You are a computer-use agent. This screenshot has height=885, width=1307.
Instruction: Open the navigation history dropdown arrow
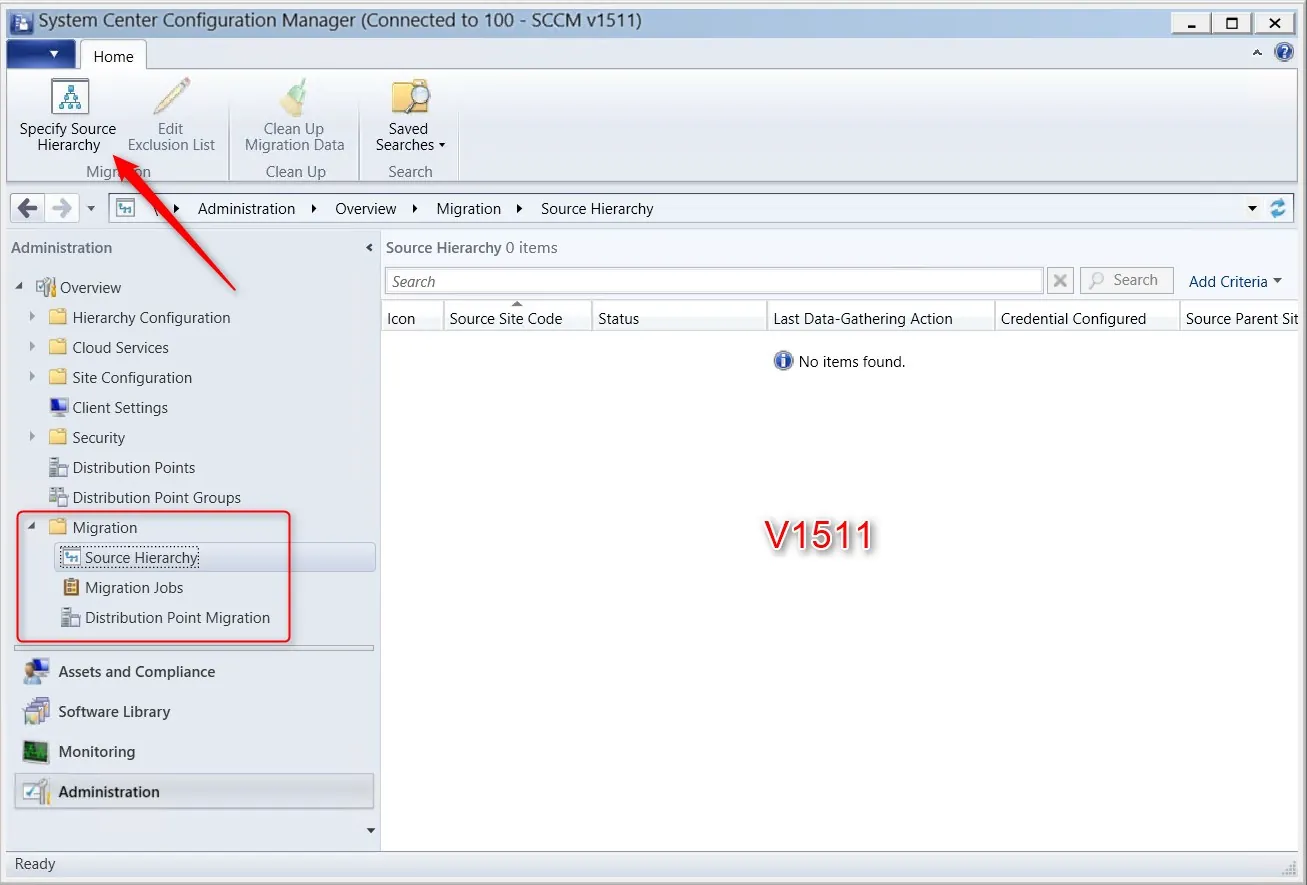pos(91,208)
